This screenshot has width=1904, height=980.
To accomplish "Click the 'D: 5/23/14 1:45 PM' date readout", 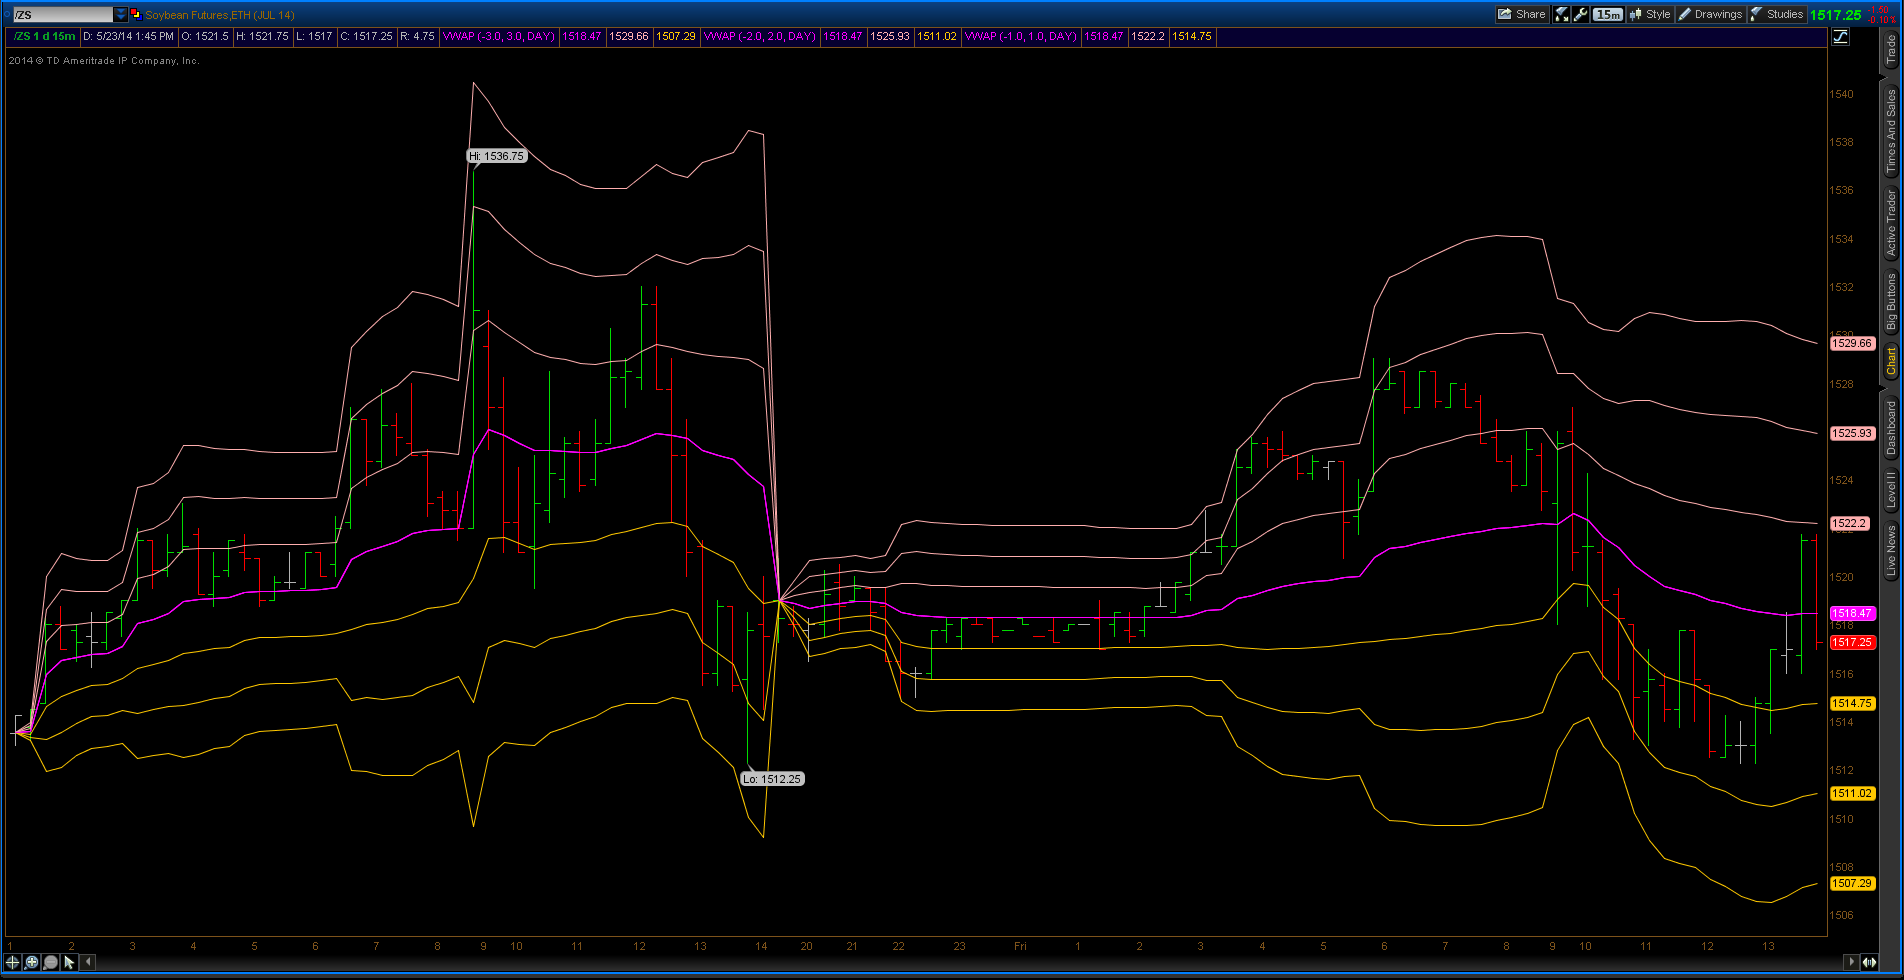I will coord(128,36).
